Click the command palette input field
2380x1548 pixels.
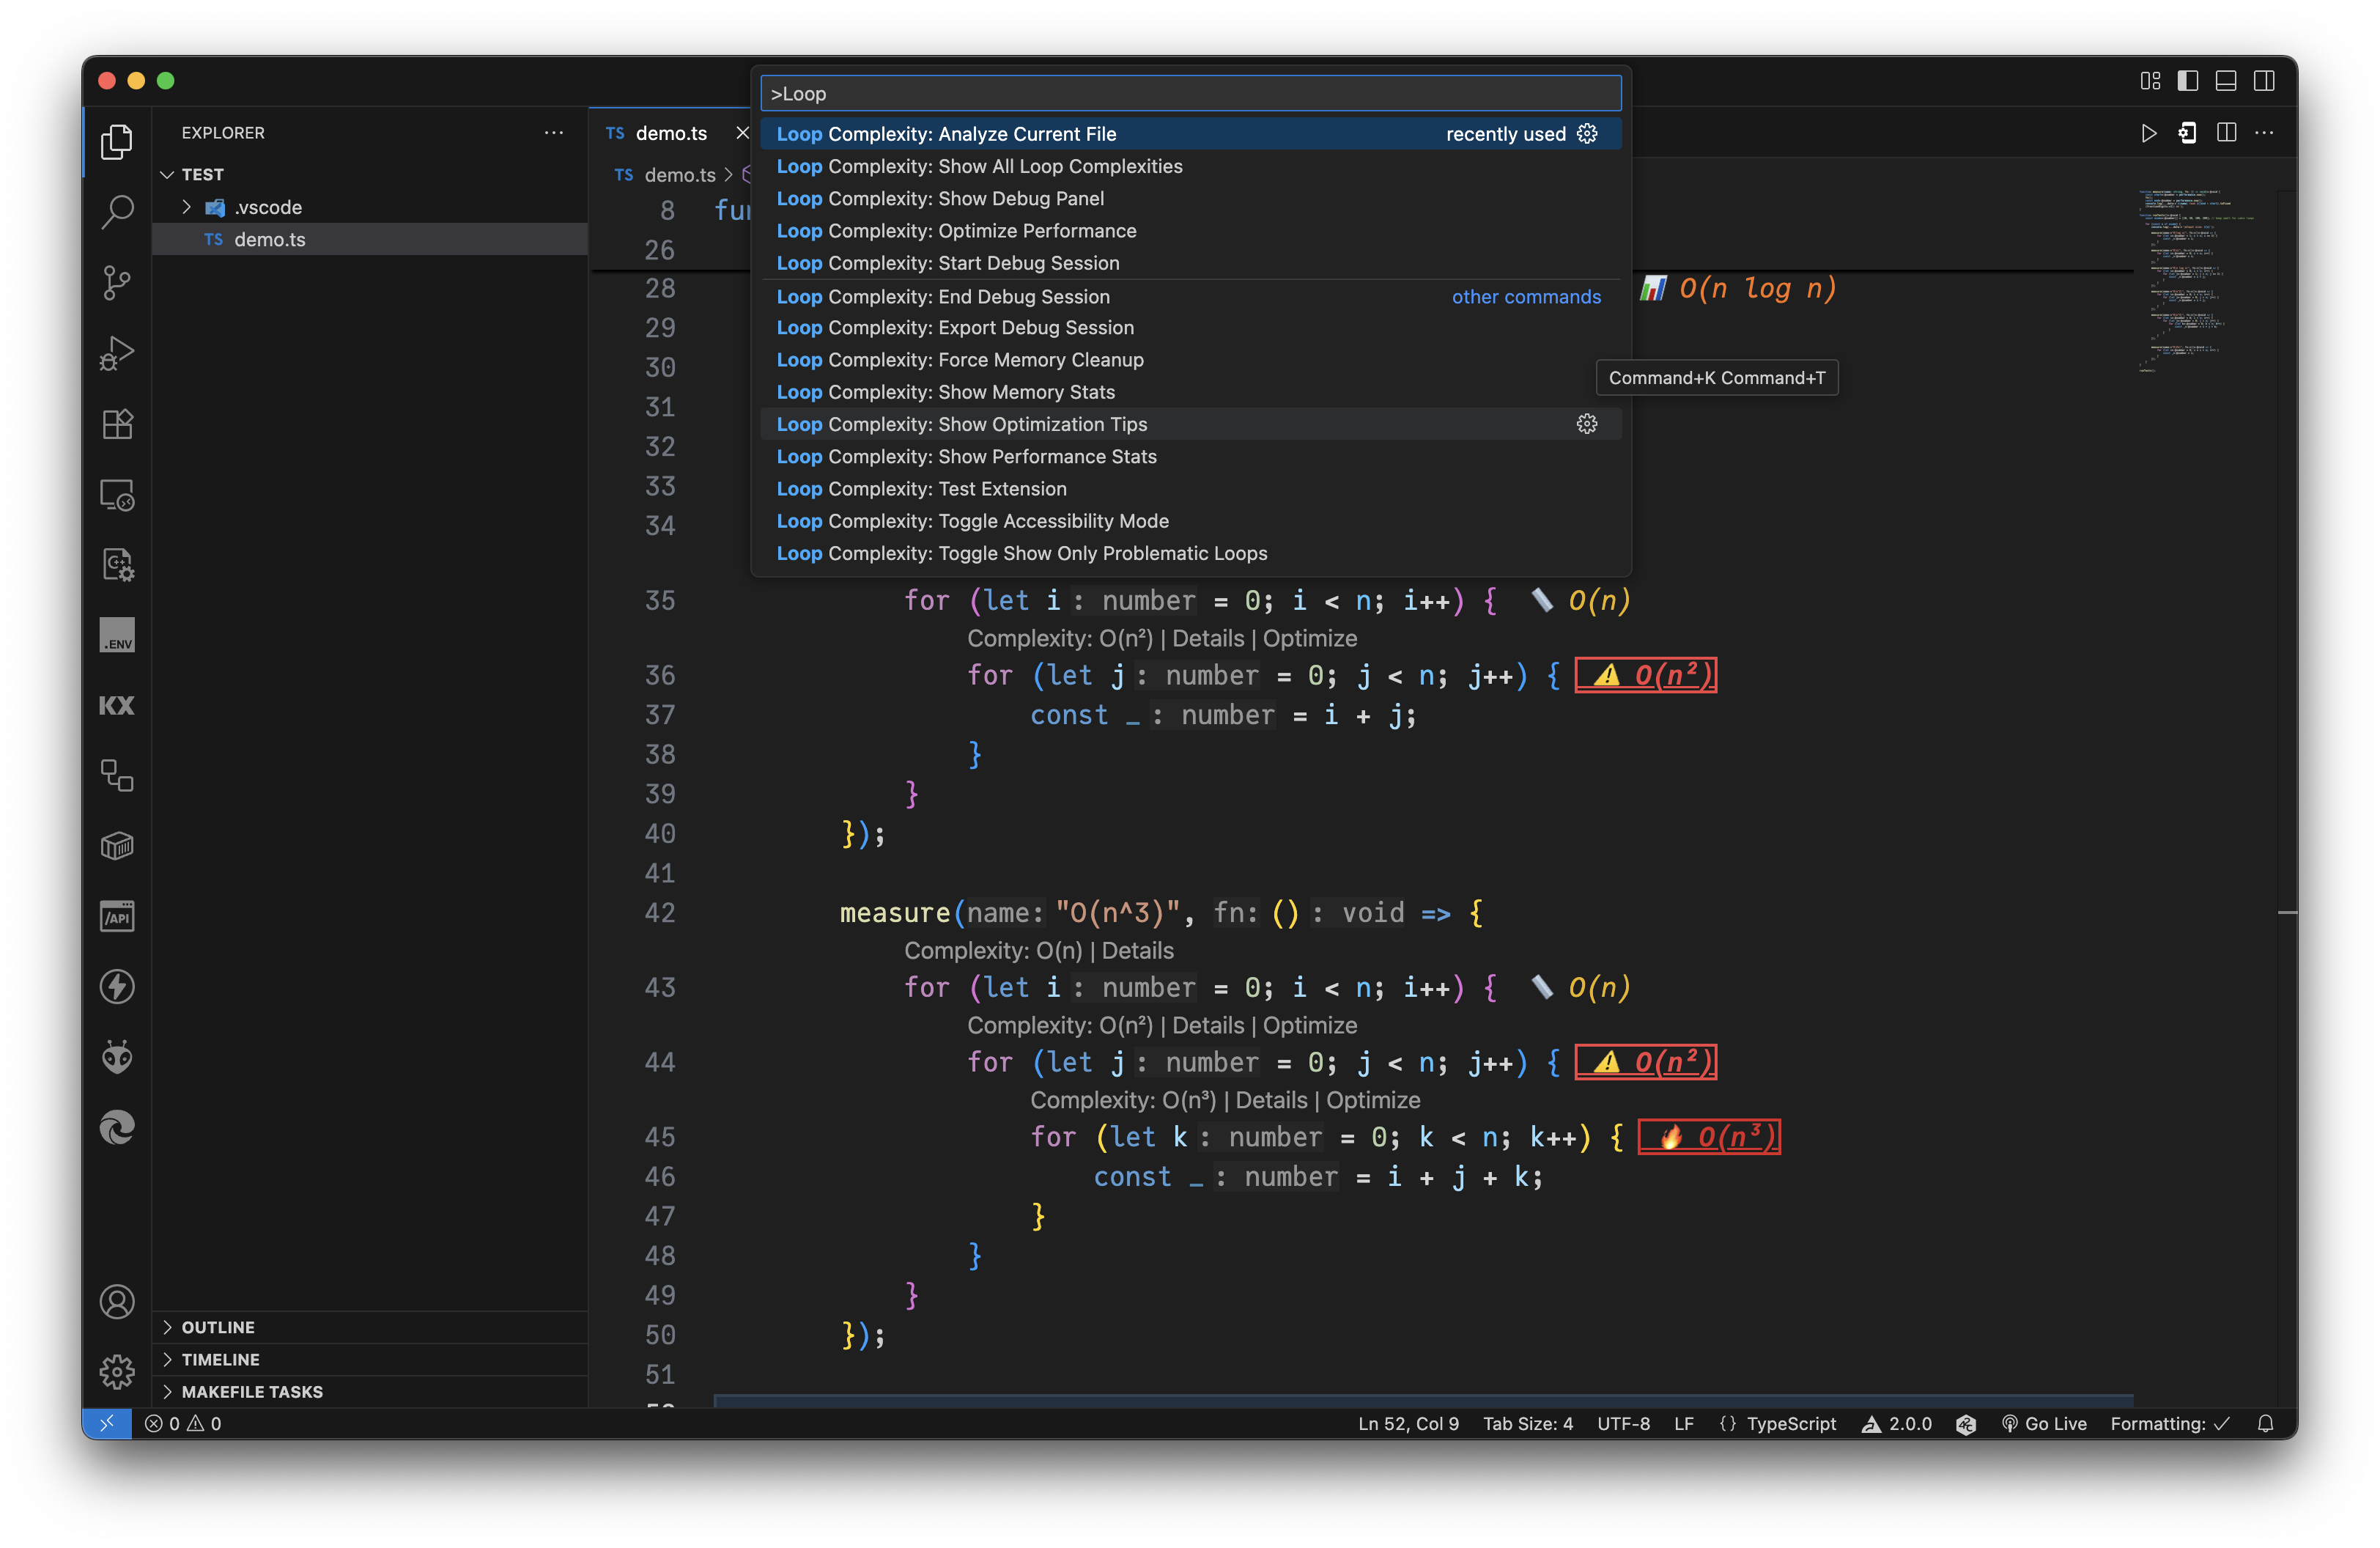[1190, 94]
